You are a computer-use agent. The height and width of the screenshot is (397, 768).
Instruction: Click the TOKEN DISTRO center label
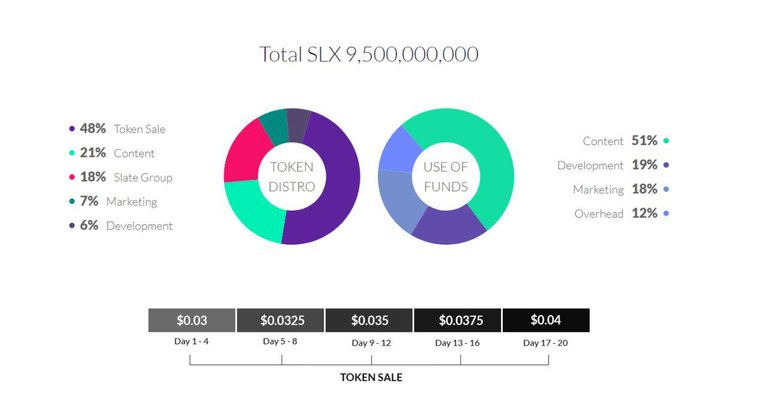[292, 177]
